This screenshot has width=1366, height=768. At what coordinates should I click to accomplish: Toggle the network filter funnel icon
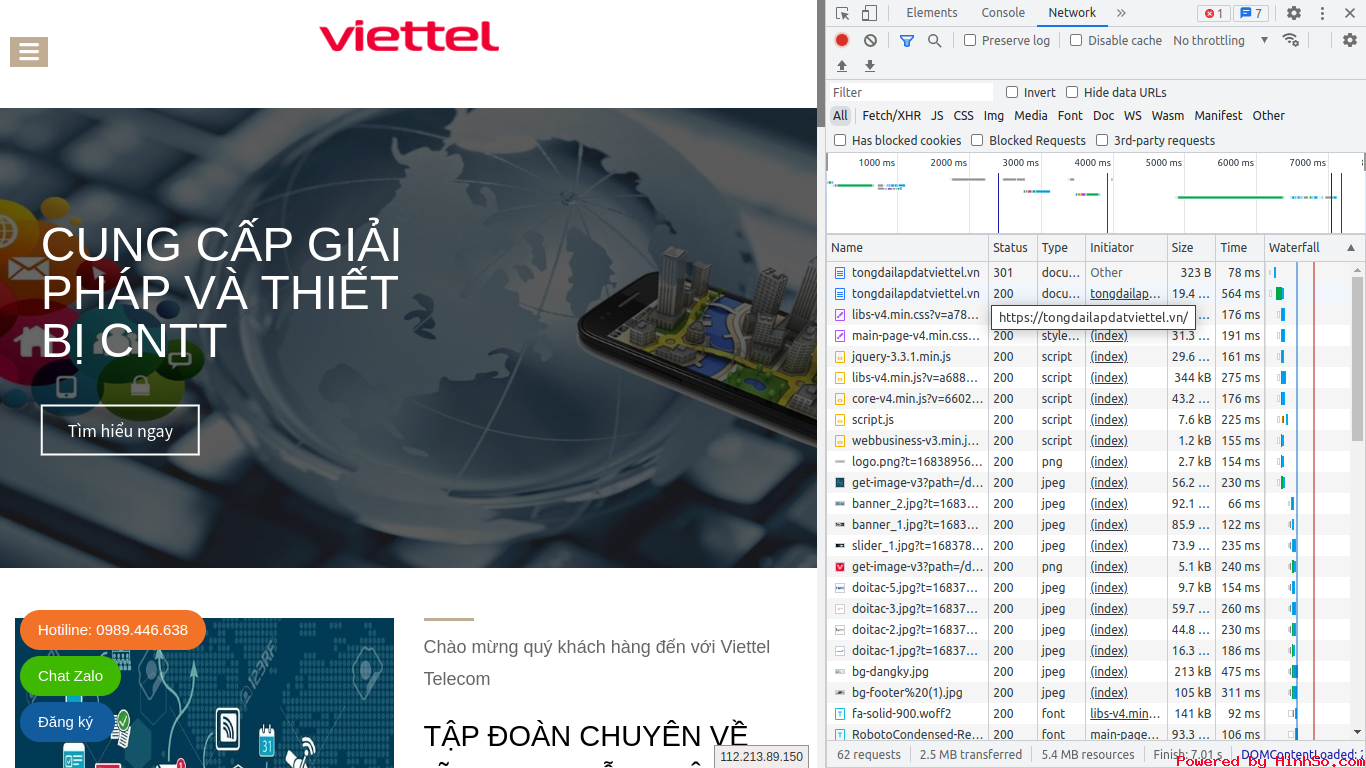(x=906, y=40)
